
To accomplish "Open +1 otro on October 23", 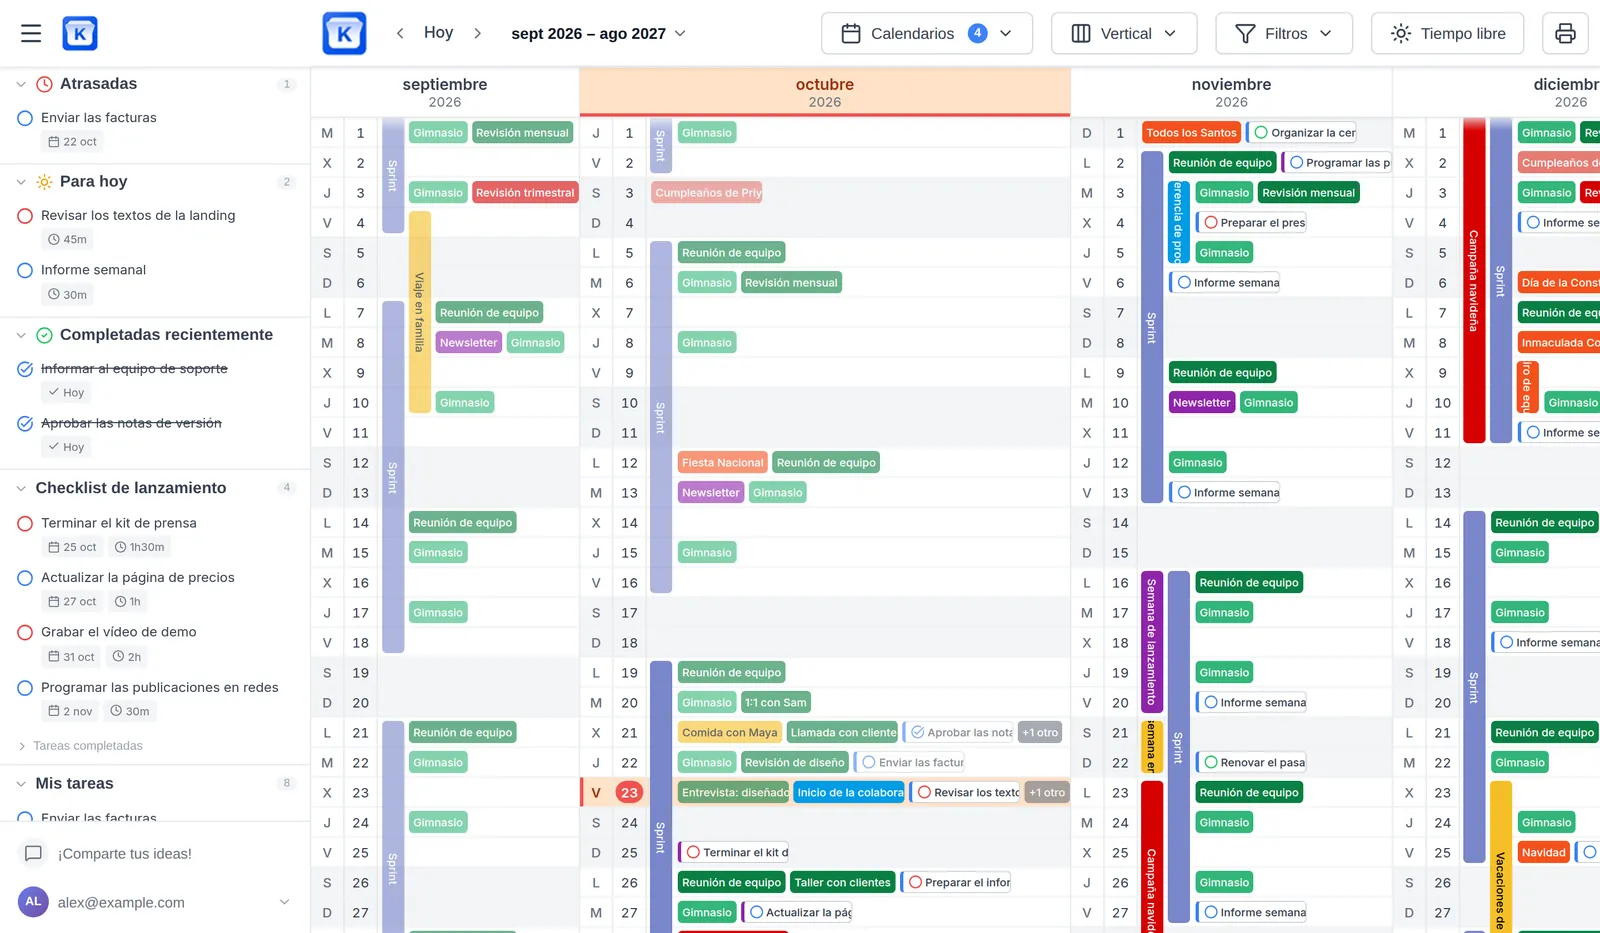I will pyautogui.click(x=1047, y=793).
